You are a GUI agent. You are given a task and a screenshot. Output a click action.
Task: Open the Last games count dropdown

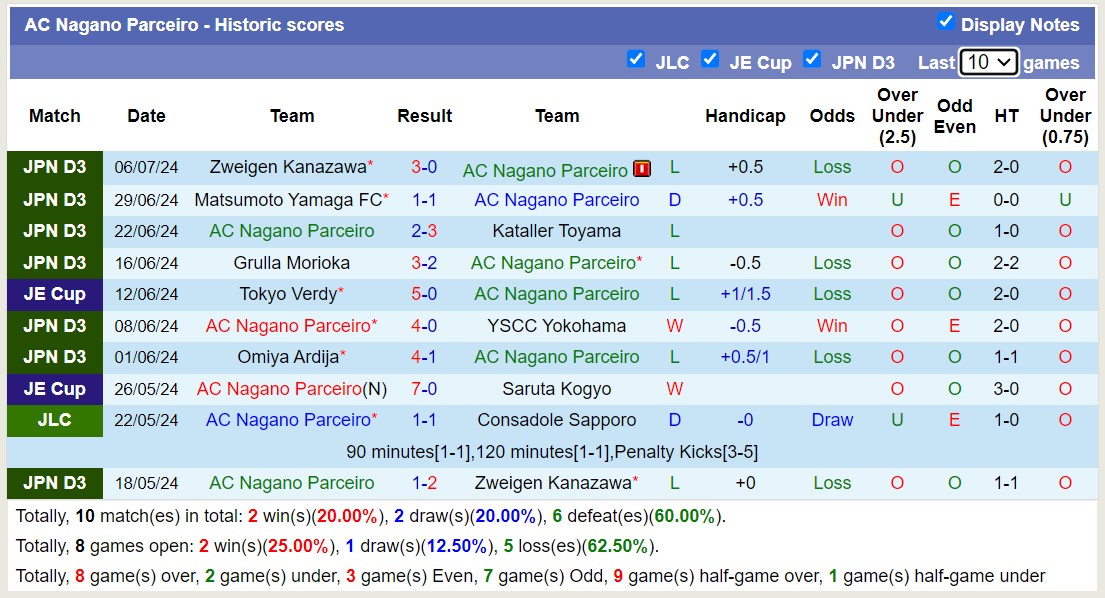point(988,62)
